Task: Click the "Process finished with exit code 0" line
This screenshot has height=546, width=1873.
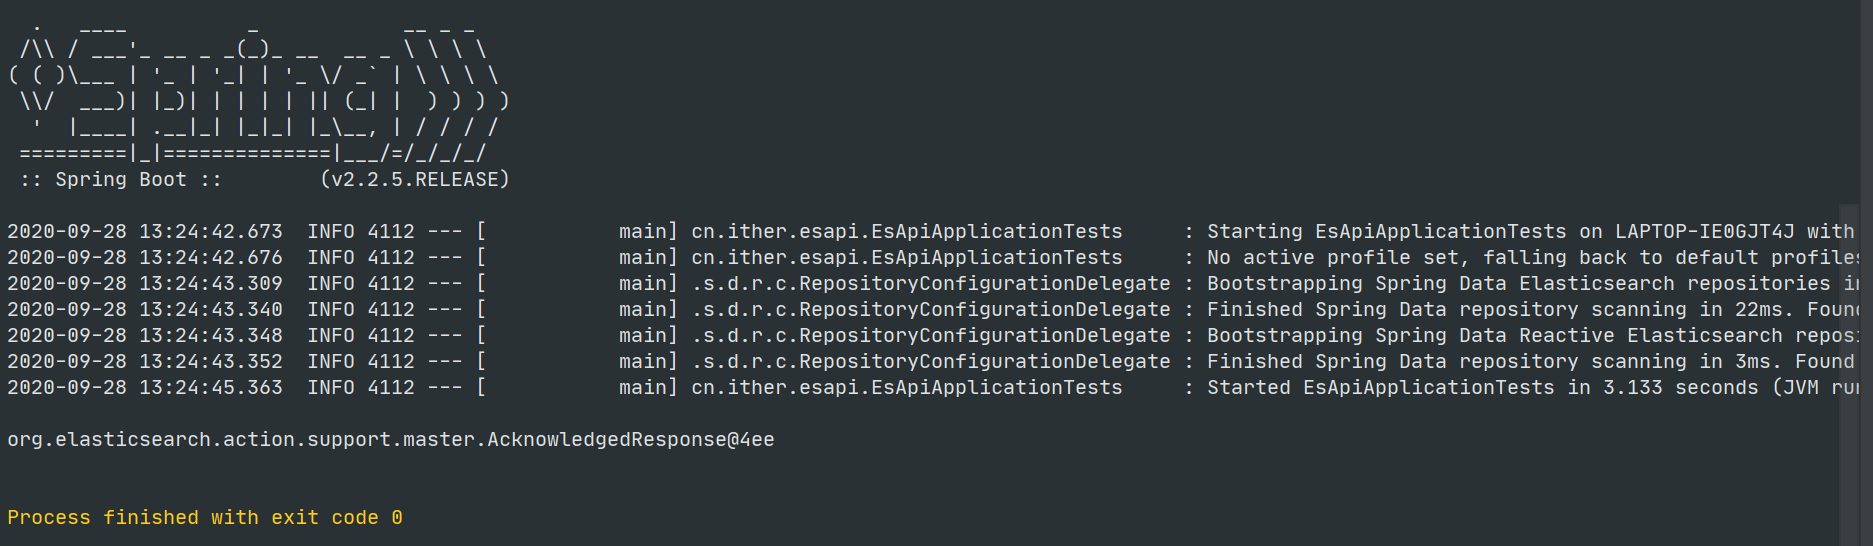Action: pyautogui.click(x=204, y=518)
